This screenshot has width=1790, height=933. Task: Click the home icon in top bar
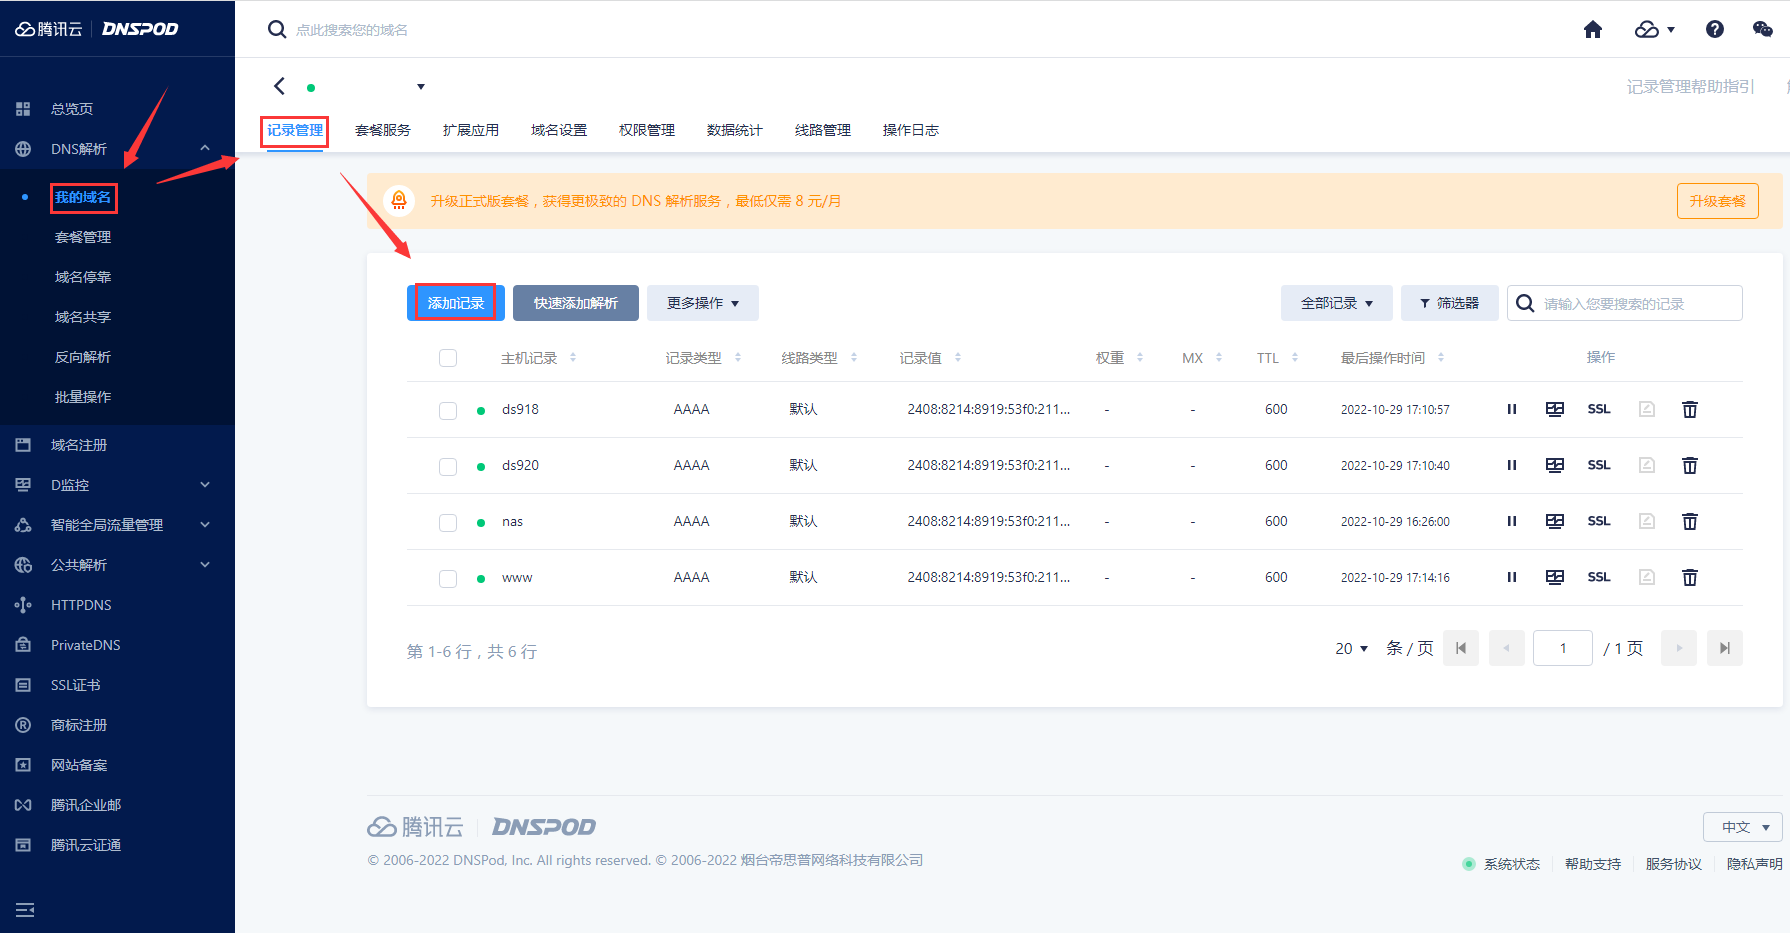coord(1593,30)
